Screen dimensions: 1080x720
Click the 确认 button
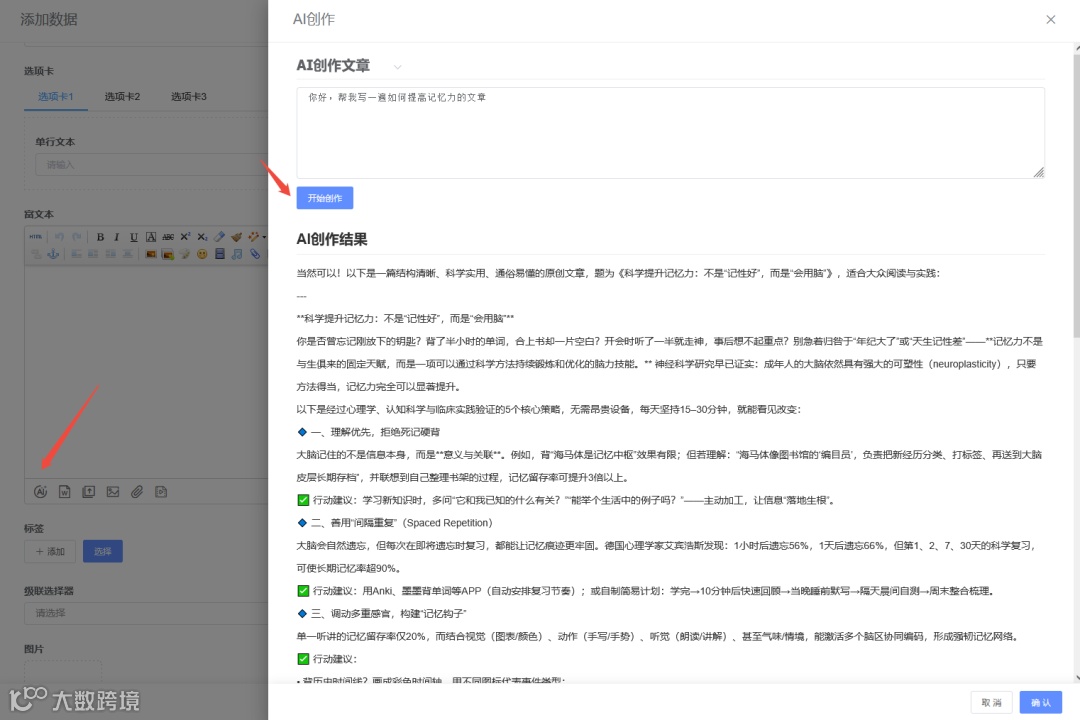click(x=1041, y=702)
